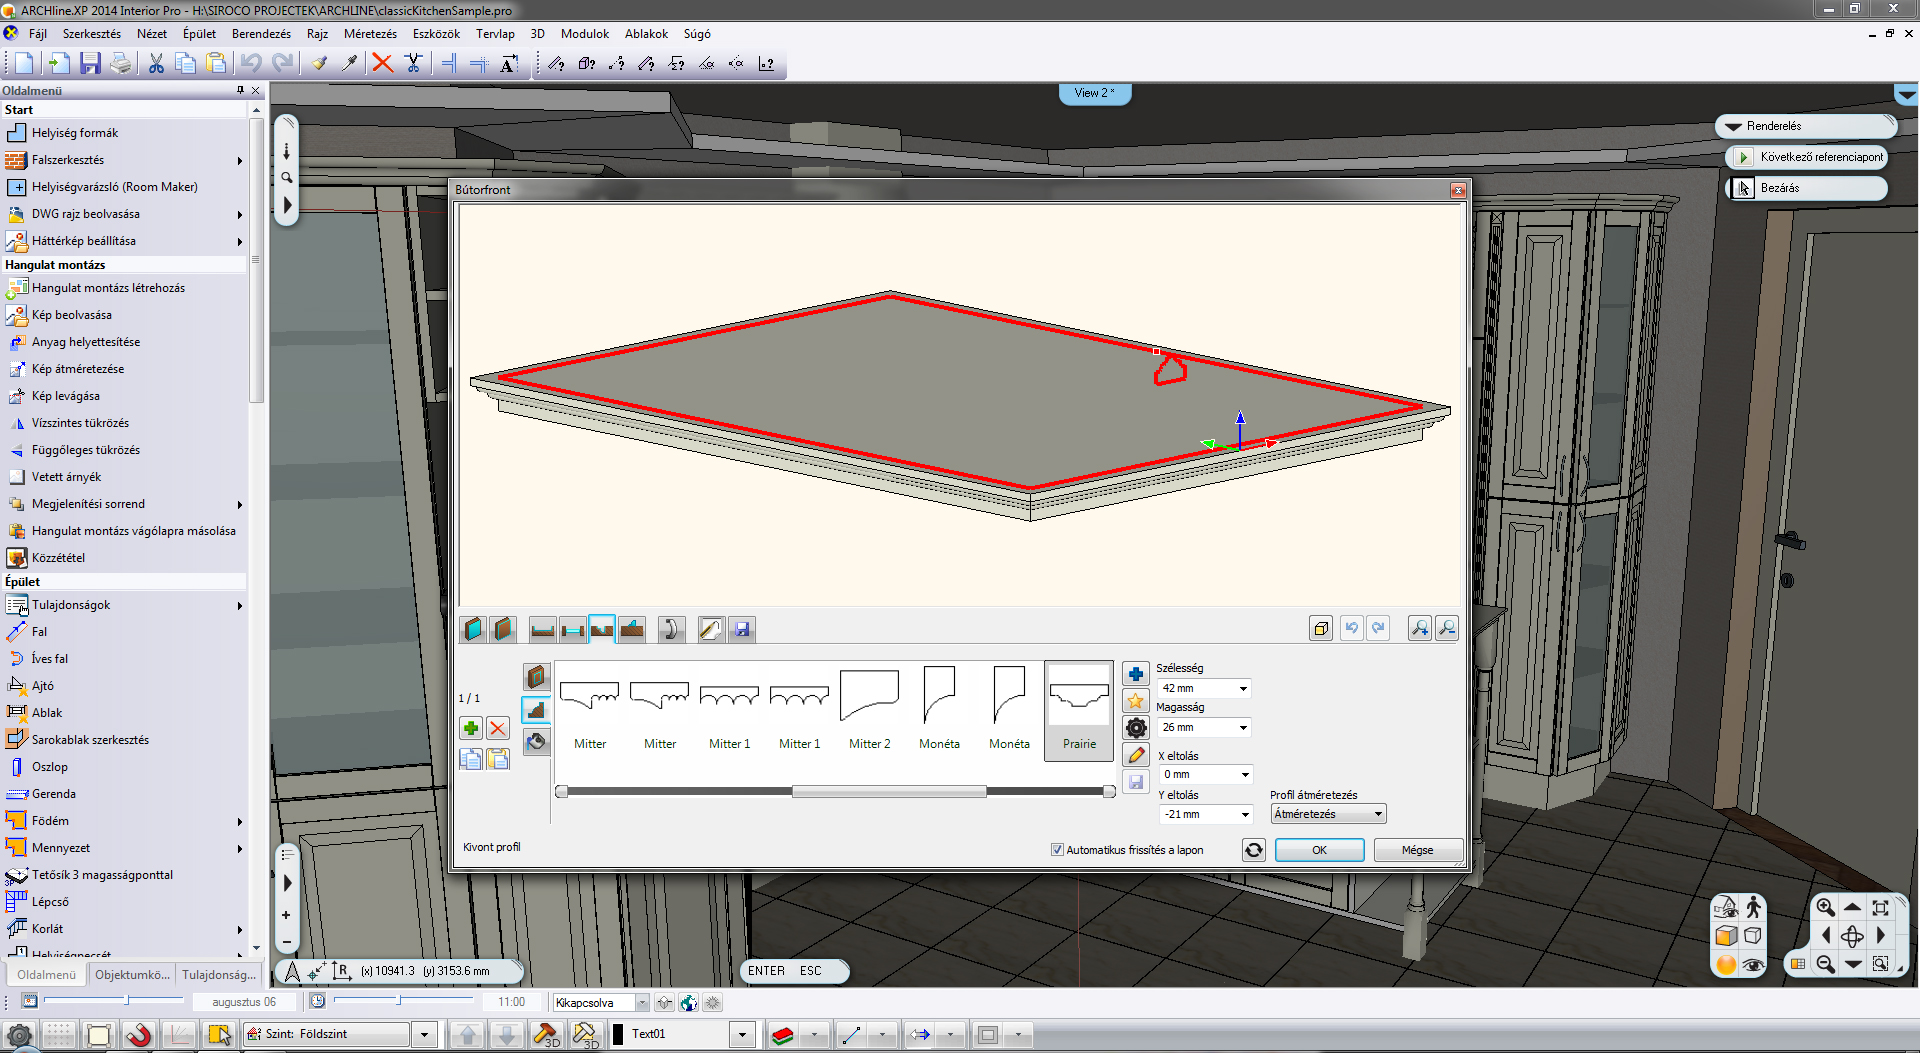The width and height of the screenshot is (1920, 1053).
Task: Click the refresh icon next to OK
Action: [x=1253, y=850]
